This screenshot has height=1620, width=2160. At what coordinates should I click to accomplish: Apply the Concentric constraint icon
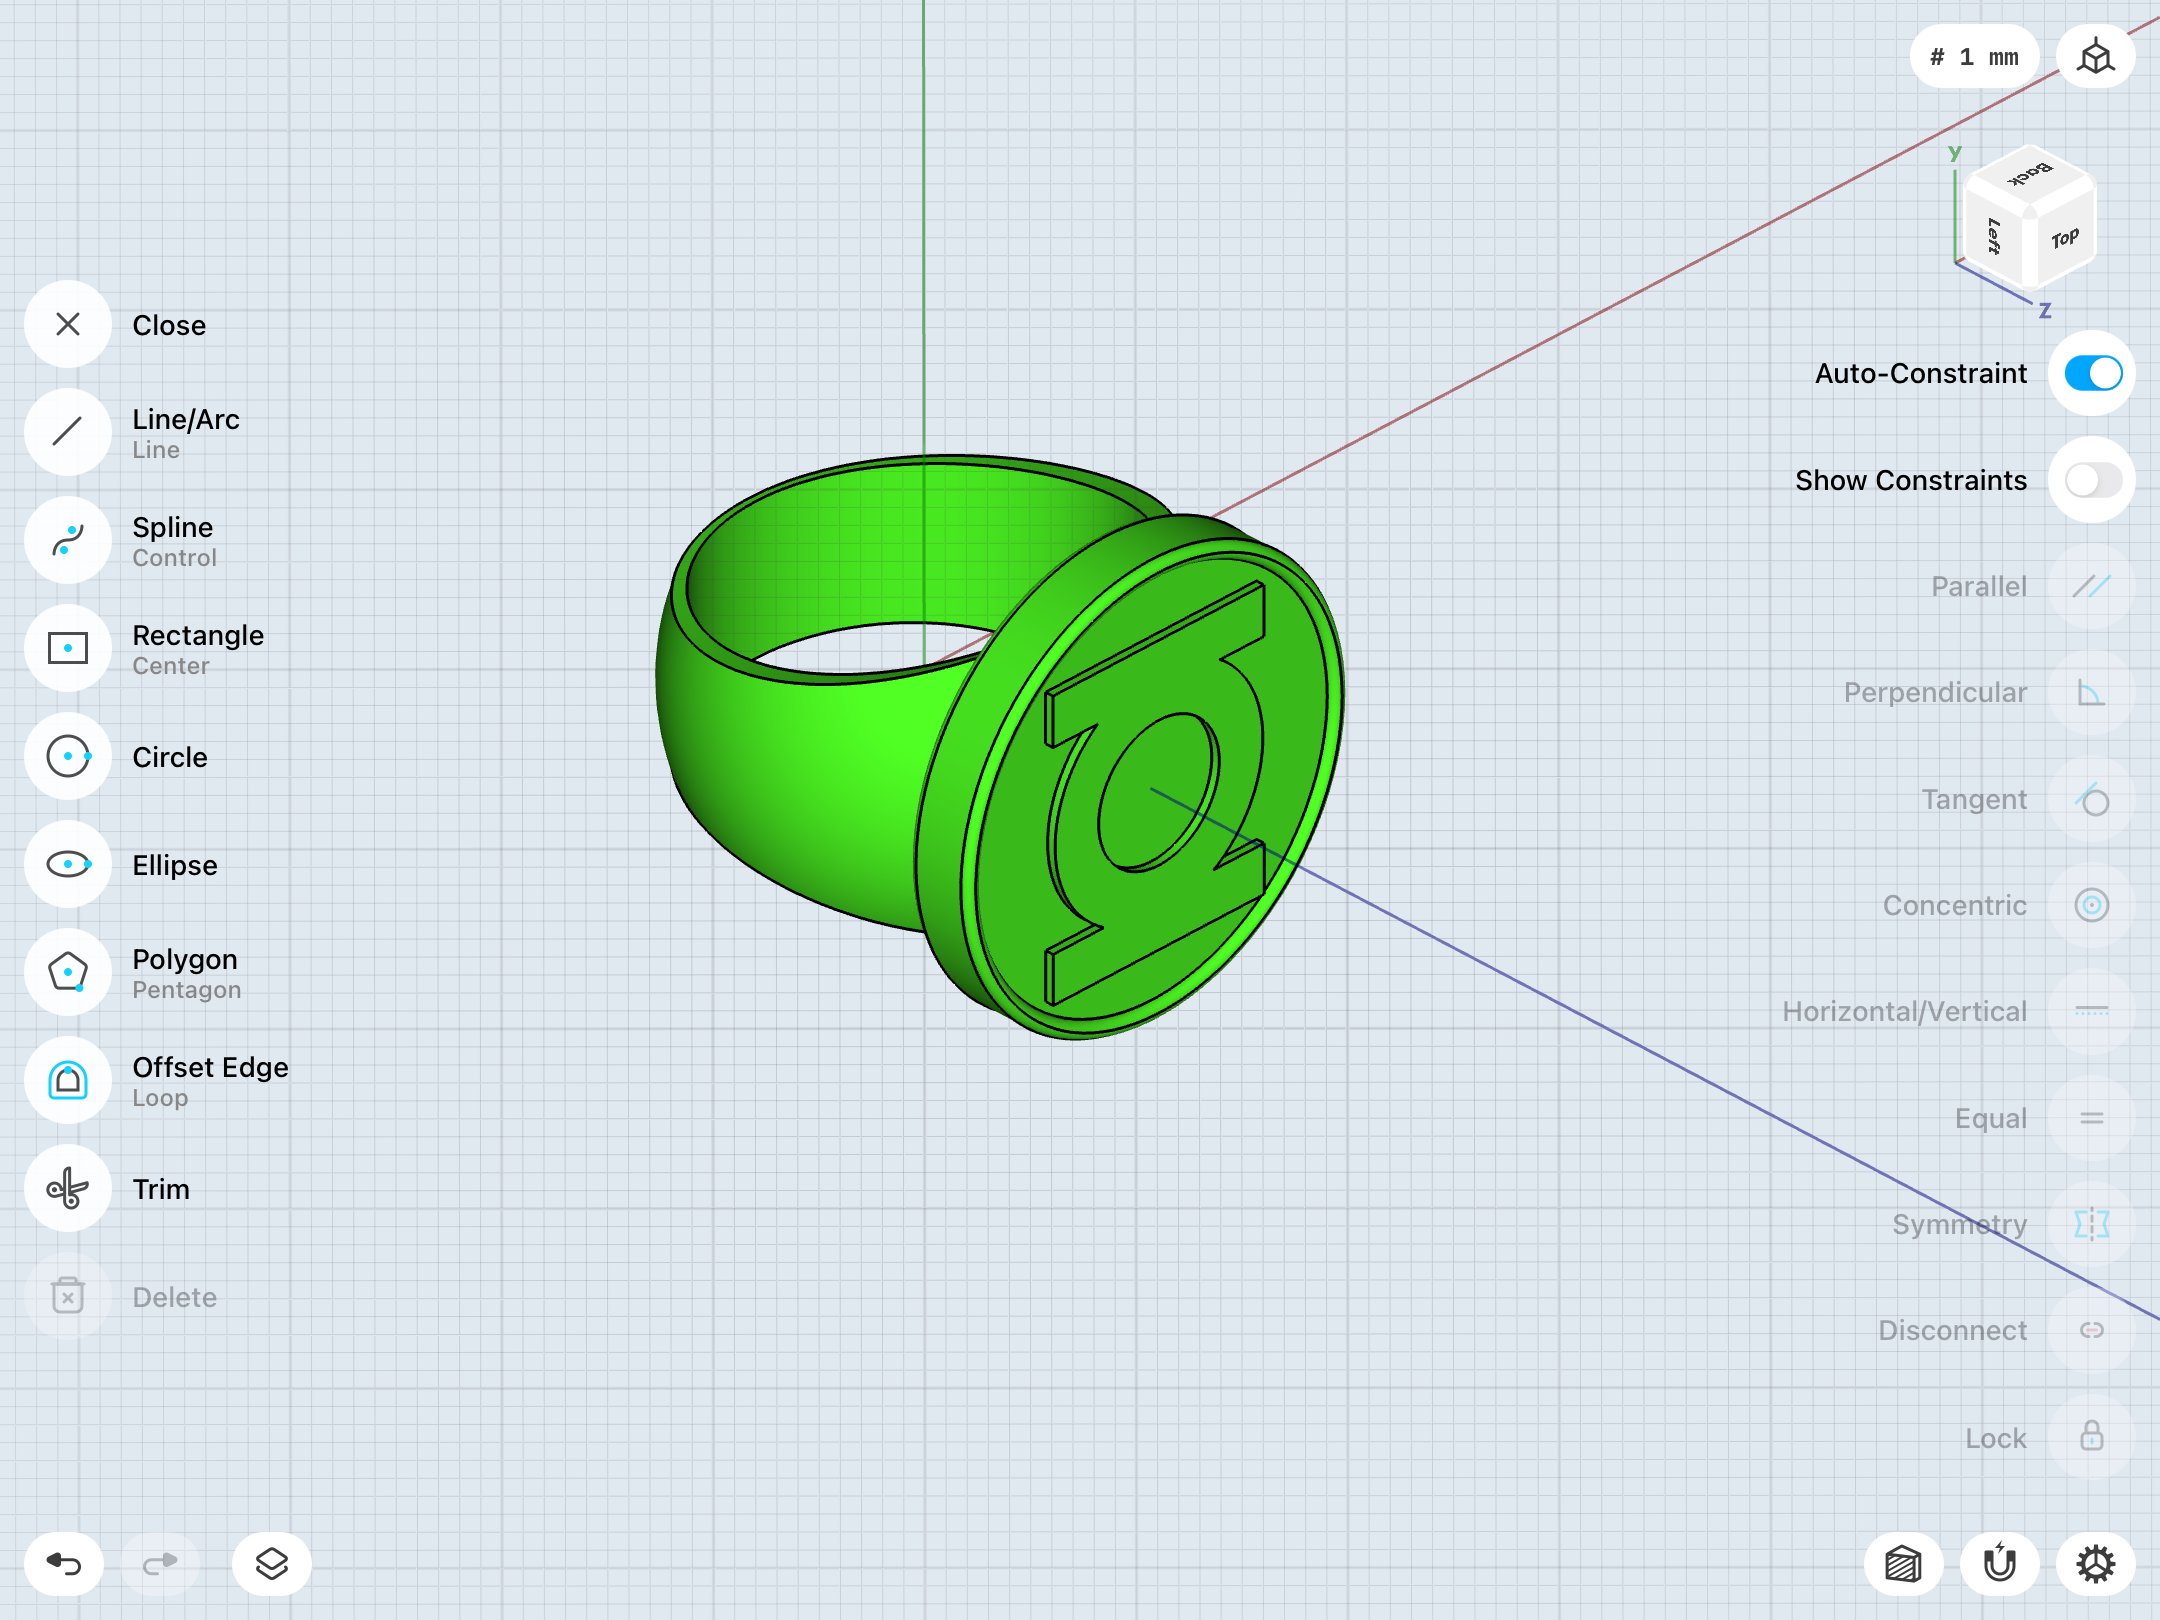click(2092, 905)
